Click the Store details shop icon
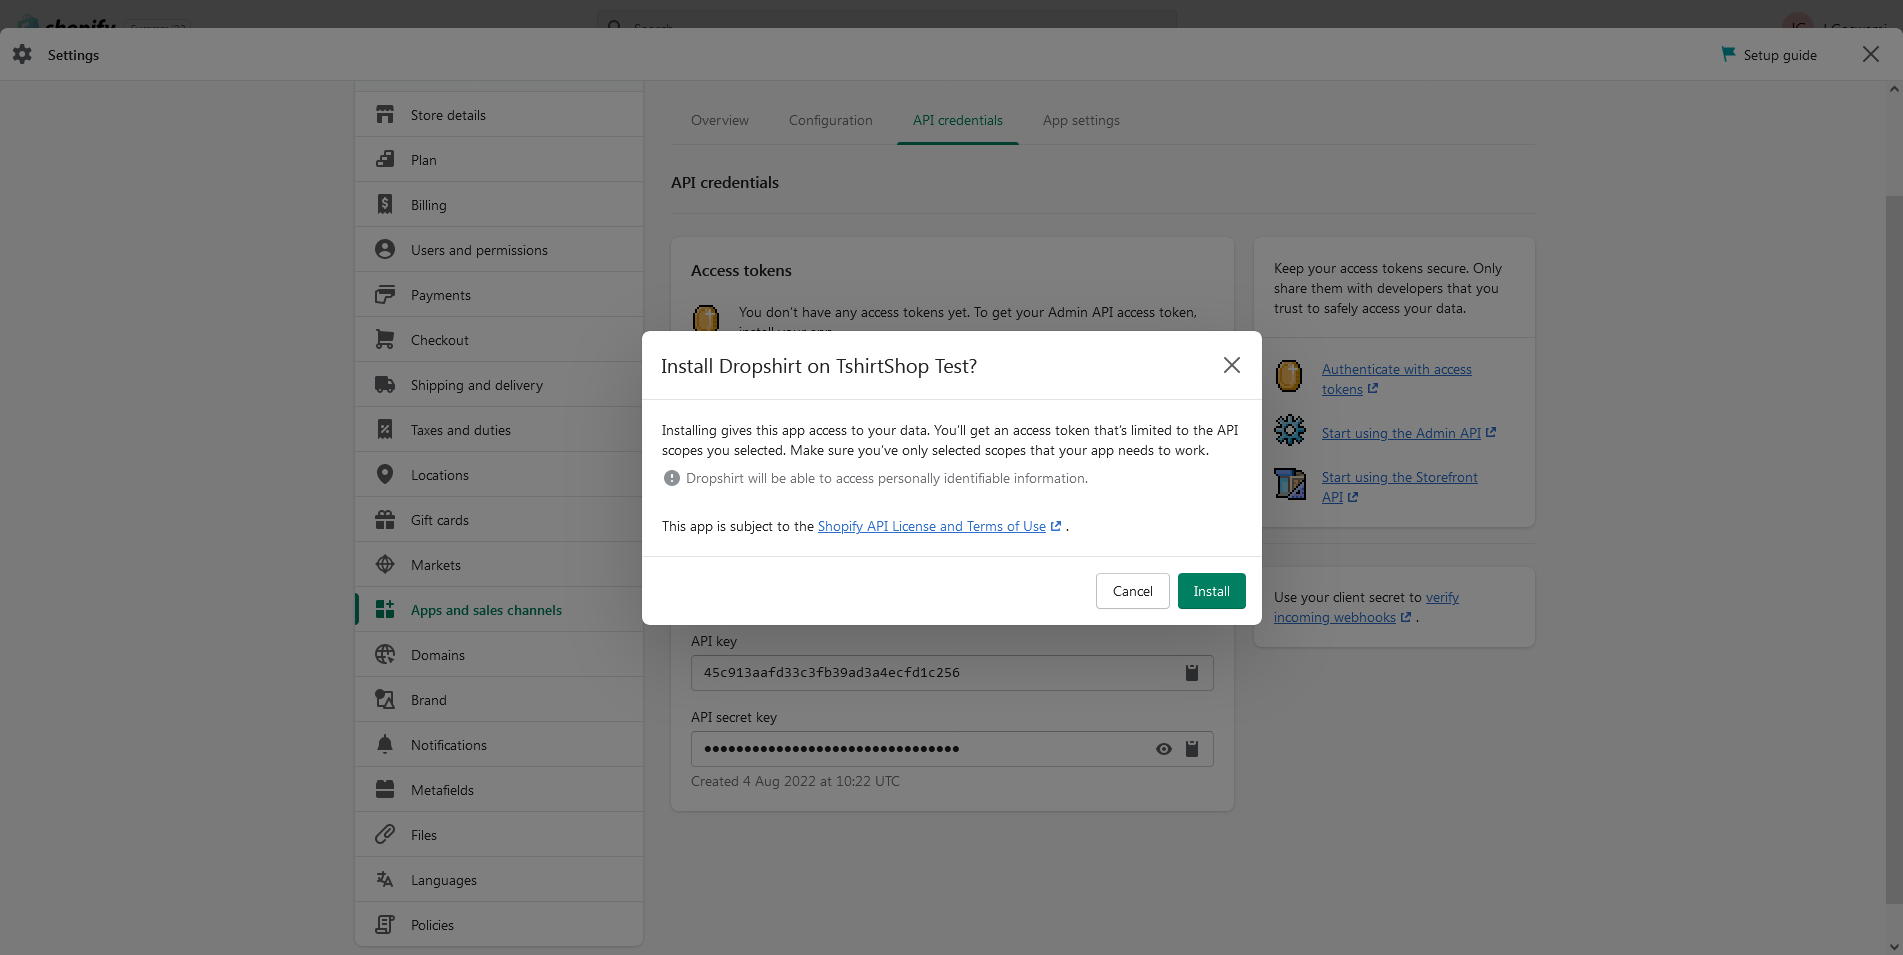1903x955 pixels. [x=385, y=115]
